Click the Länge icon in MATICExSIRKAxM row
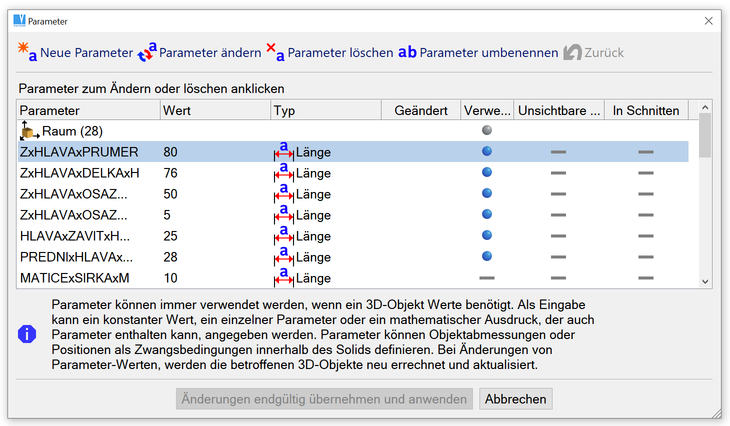Viewport: 730px width, 426px height. [284, 277]
